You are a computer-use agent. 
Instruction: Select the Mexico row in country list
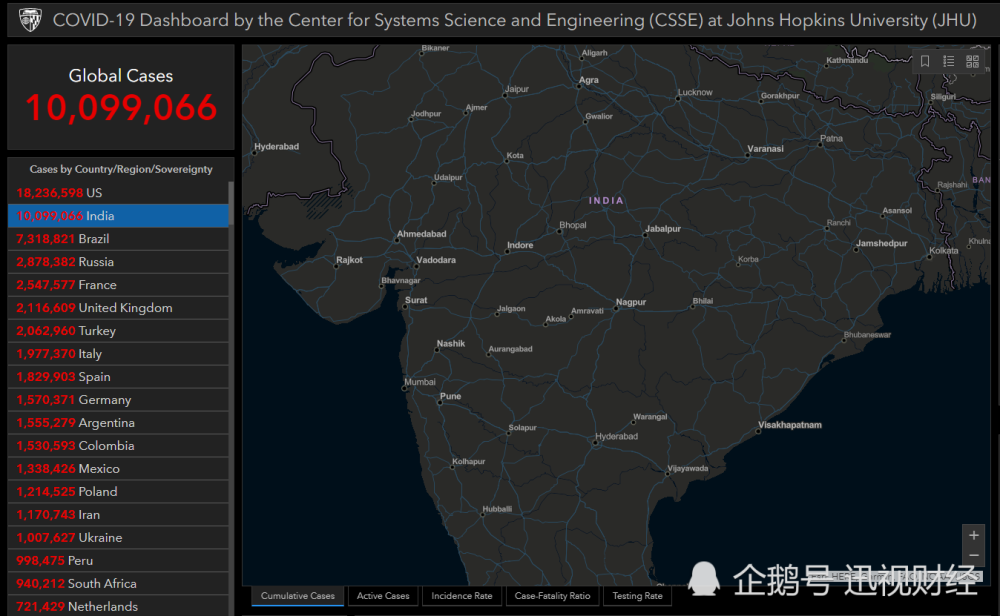(118, 468)
